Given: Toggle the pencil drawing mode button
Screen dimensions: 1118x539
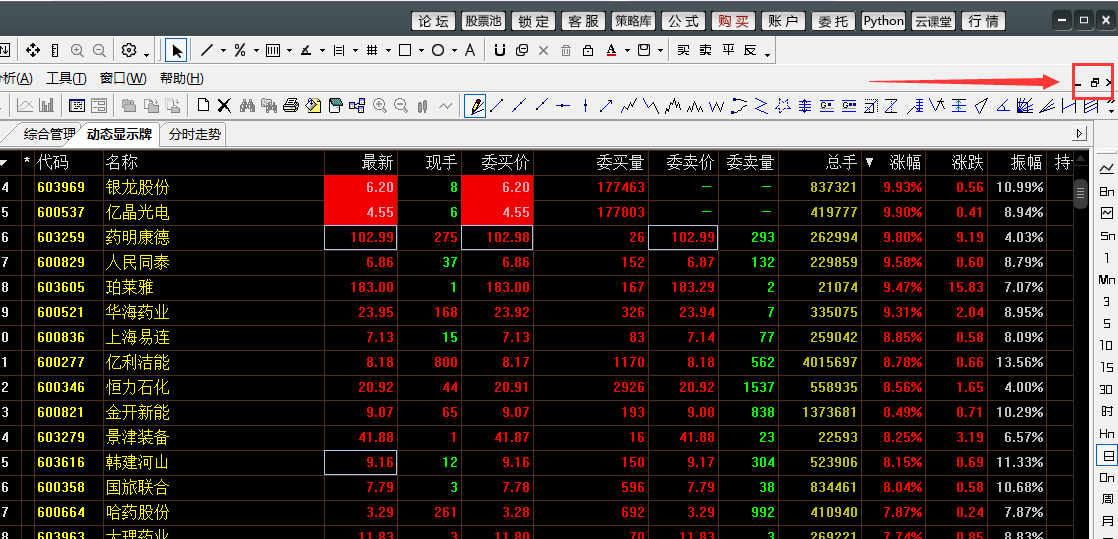Looking at the screenshot, I should 475,106.
